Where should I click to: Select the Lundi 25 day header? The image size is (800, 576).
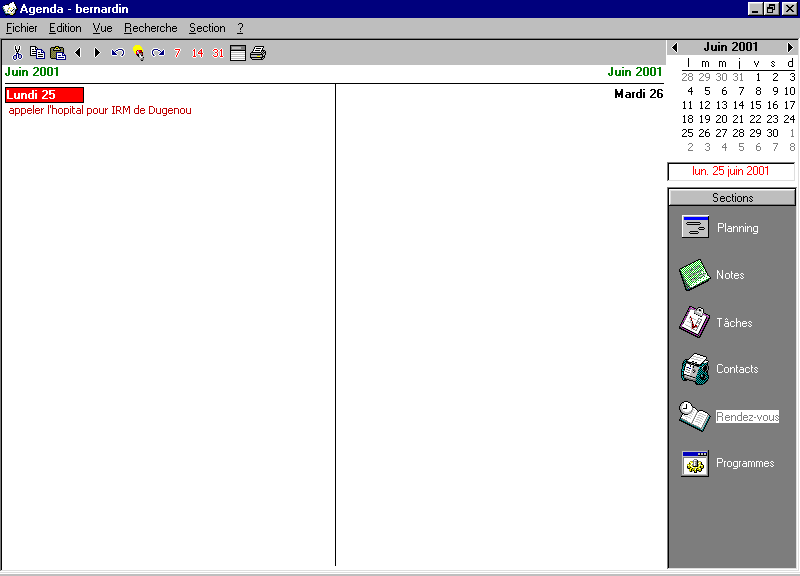[44, 95]
